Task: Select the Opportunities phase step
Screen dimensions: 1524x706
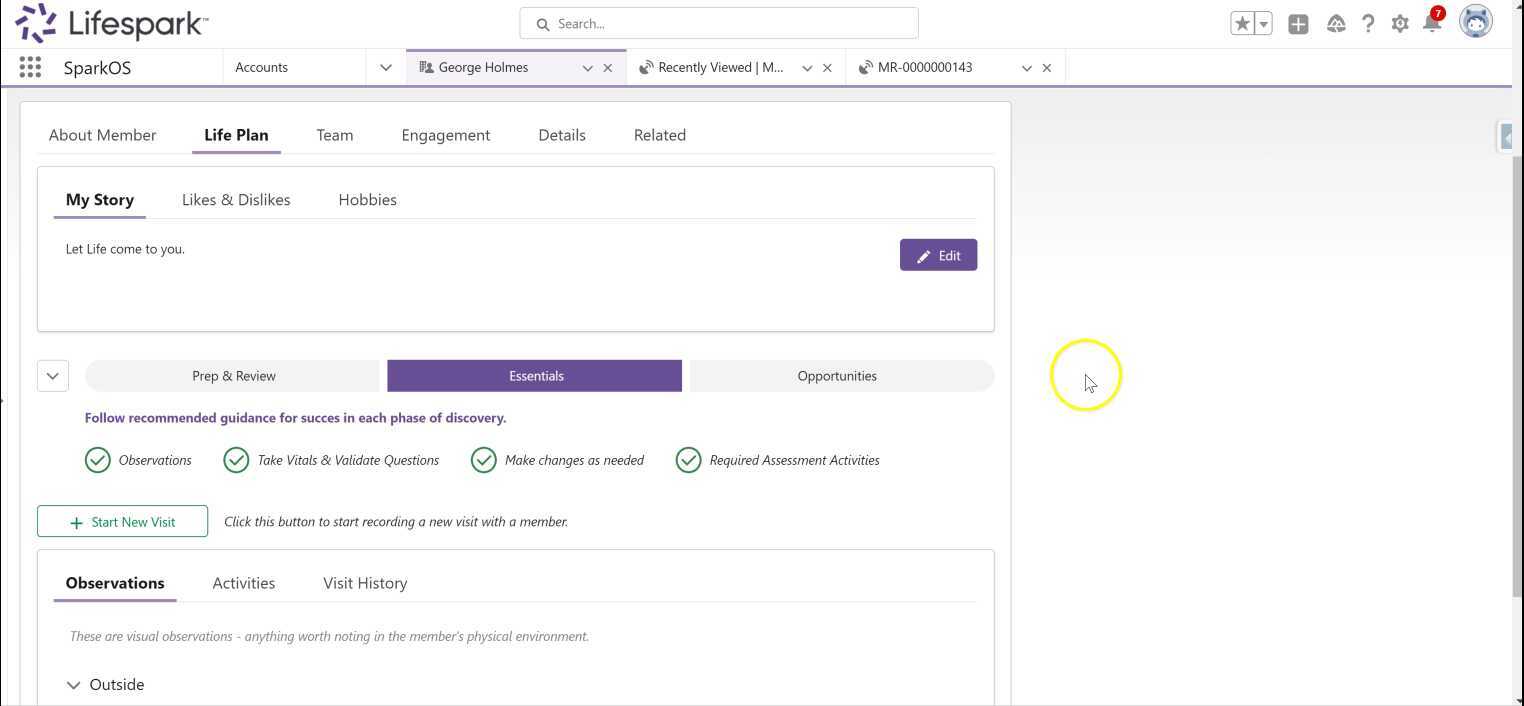Action: tap(837, 376)
